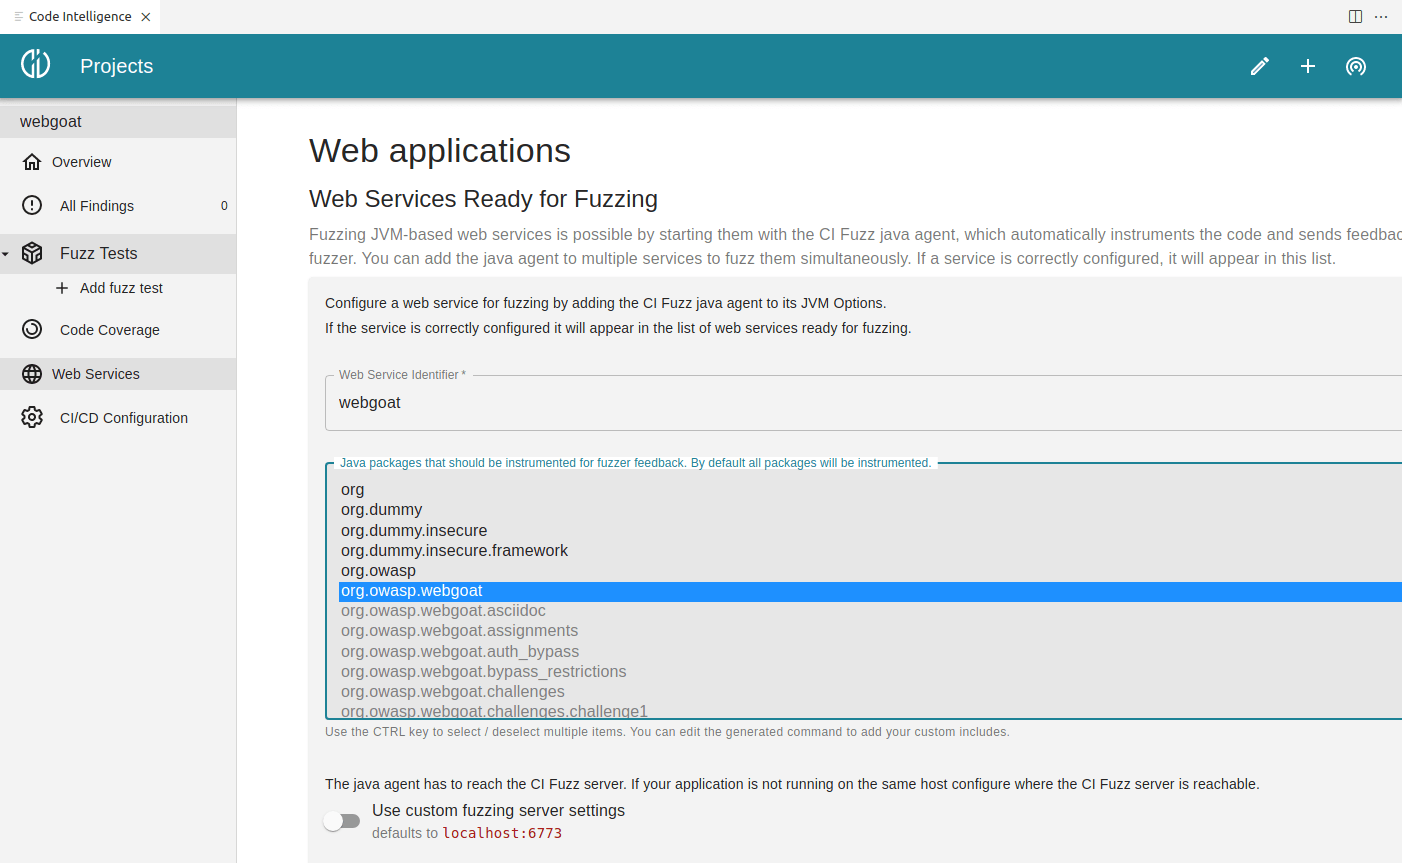Select package org.dummy.insecure

point(870,531)
